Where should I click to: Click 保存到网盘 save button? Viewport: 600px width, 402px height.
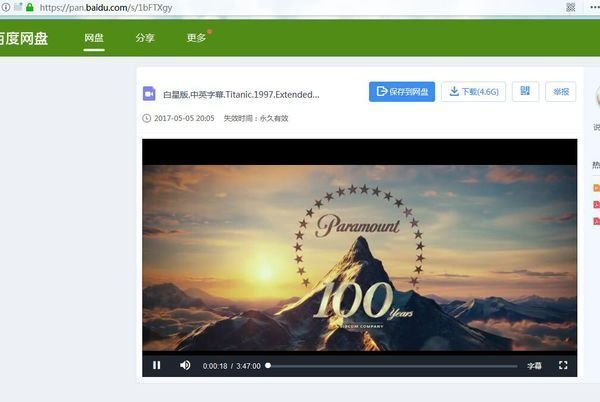(x=401, y=92)
